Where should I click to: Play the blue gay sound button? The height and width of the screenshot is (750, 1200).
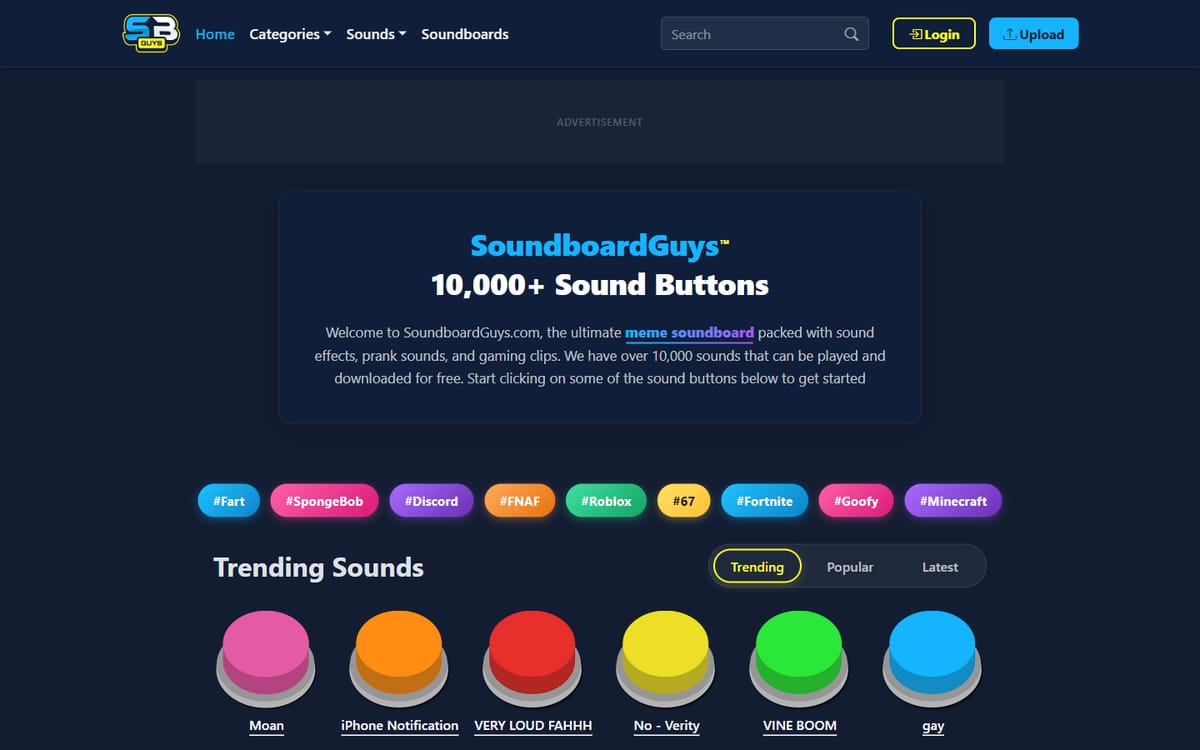(932, 659)
